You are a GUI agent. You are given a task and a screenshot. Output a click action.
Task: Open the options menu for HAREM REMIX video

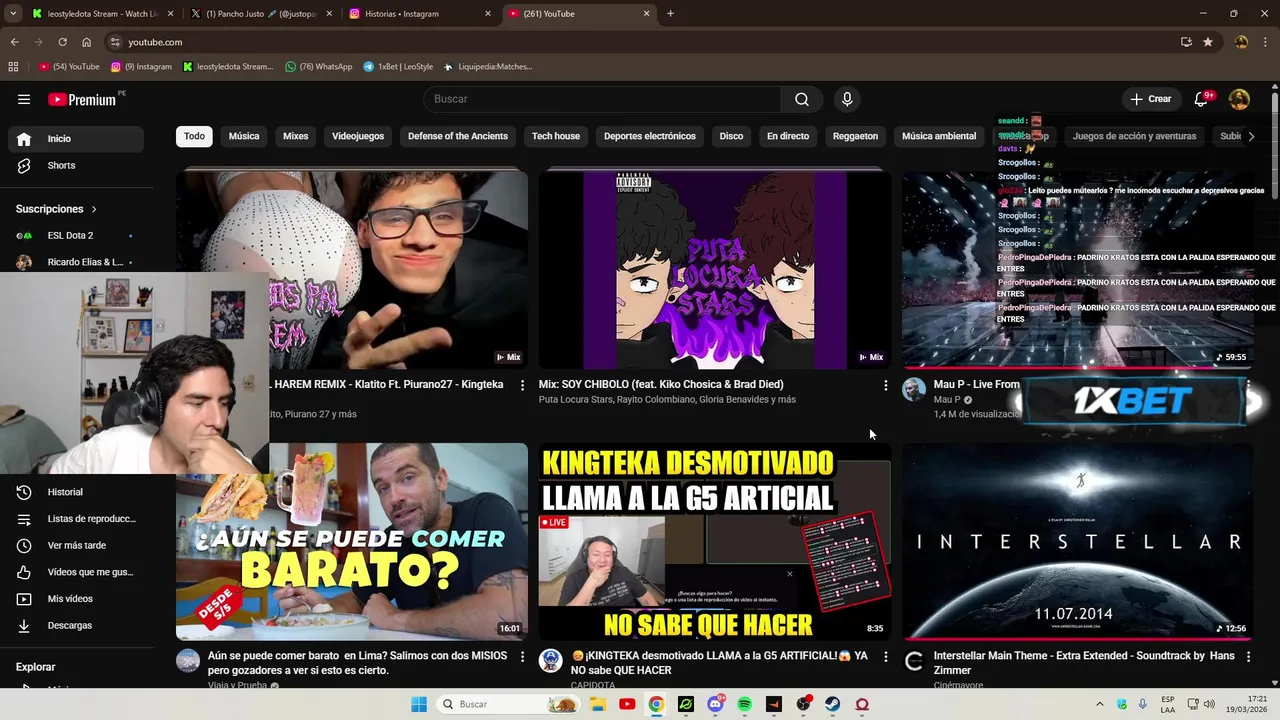point(522,385)
